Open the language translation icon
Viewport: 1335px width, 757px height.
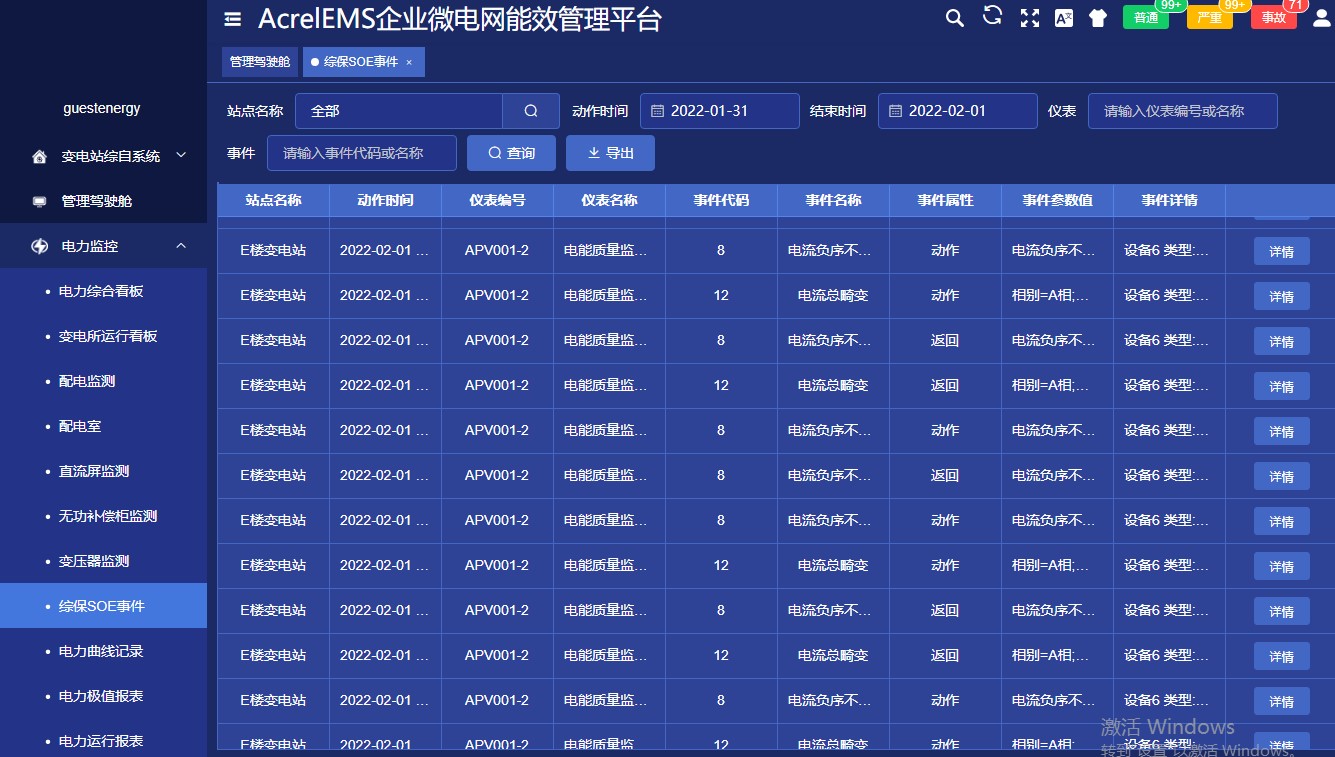click(1064, 18)
